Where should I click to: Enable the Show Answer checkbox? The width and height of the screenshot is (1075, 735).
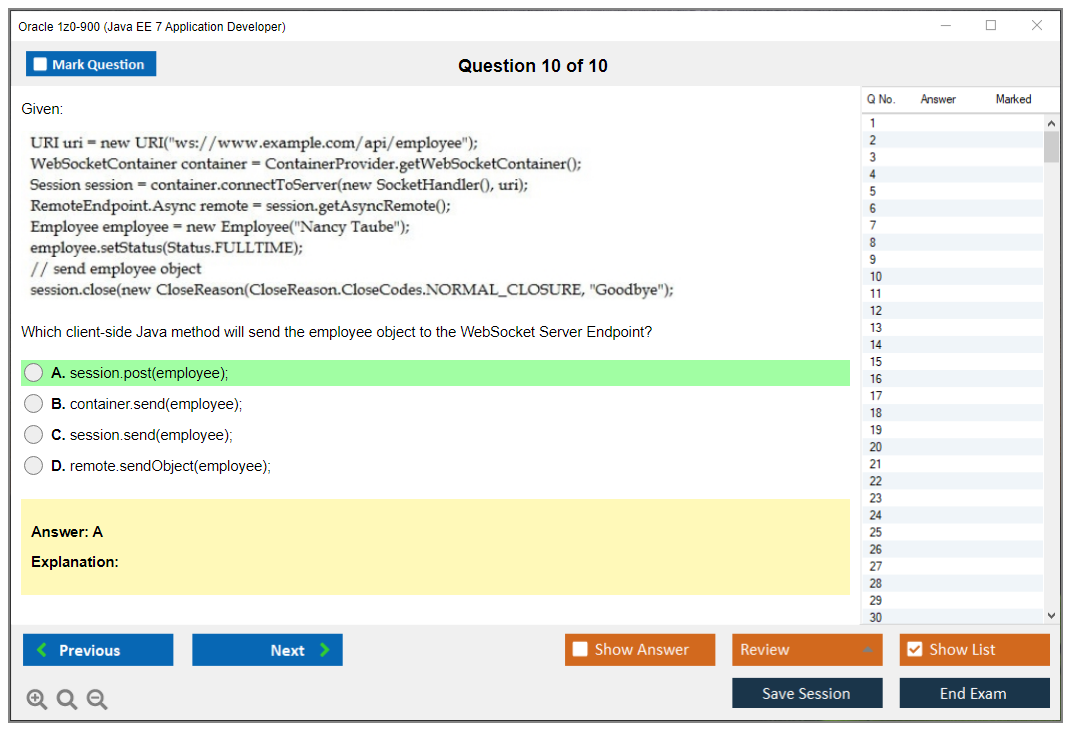click(x=578, y=649)
